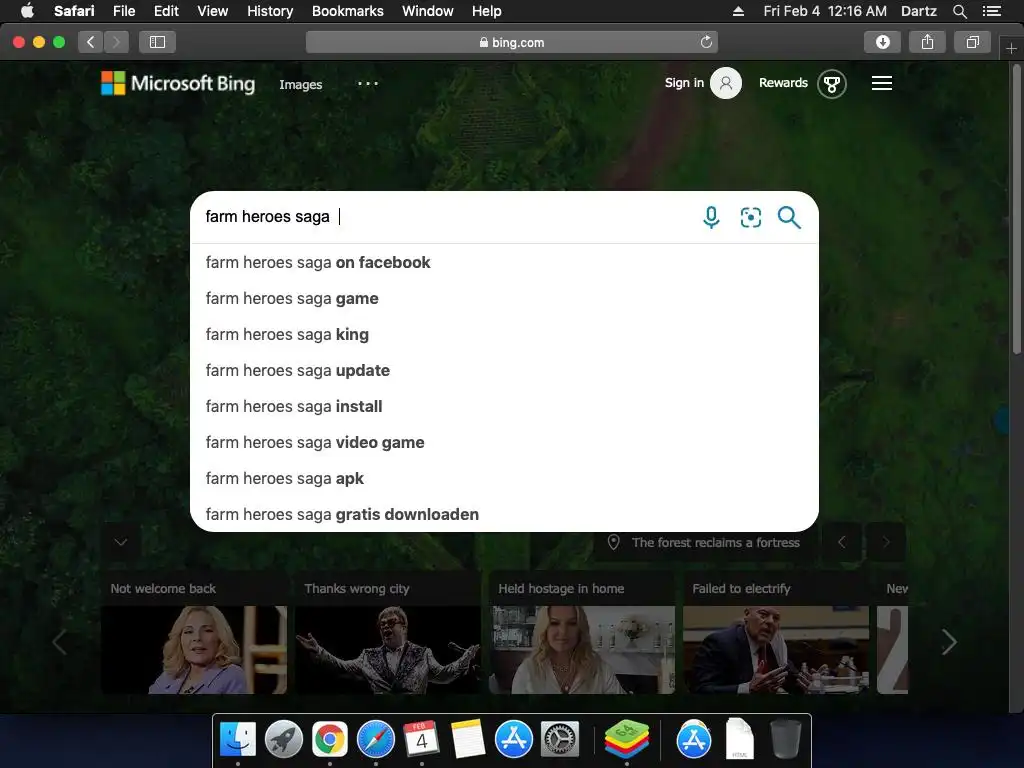Open Spotlight search in menu bar
Viewport: 1024px width, 768px height.
[x=959, y=11]
